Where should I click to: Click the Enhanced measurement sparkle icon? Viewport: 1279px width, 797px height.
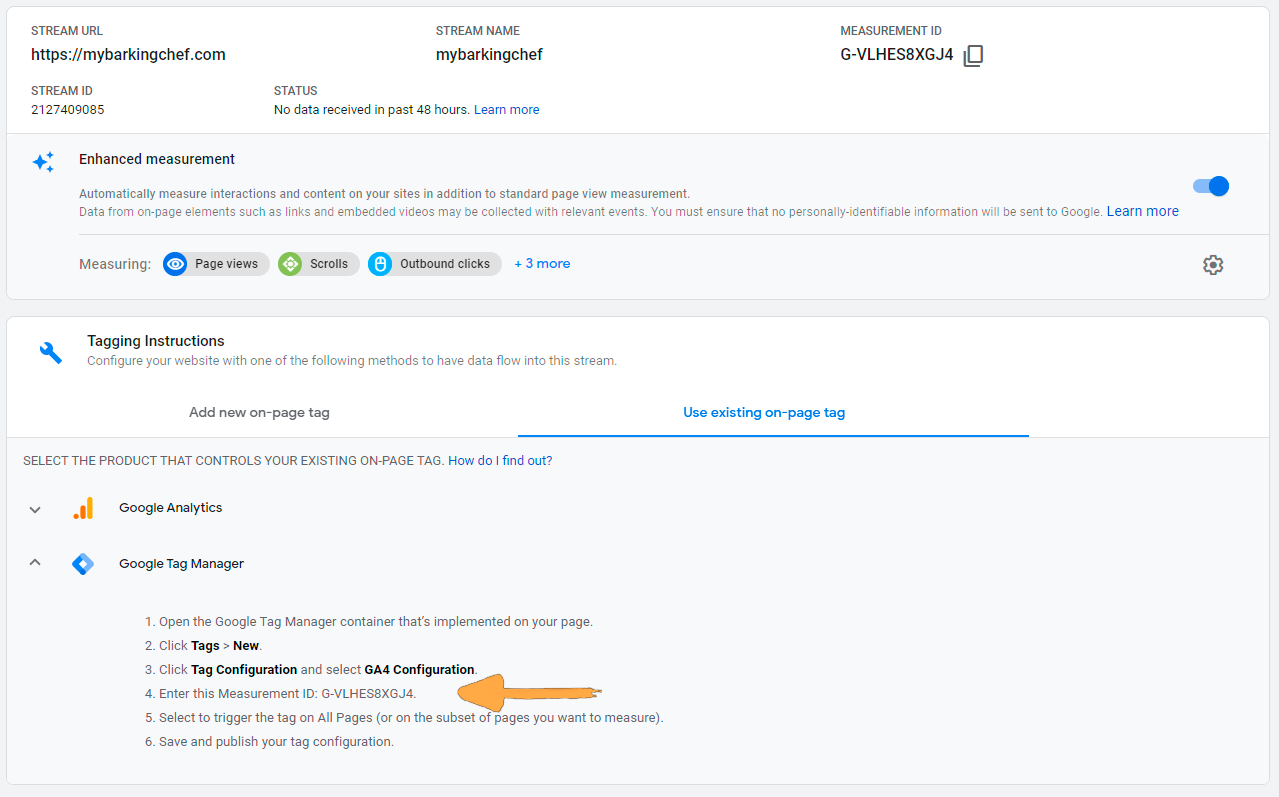[43, 162]
